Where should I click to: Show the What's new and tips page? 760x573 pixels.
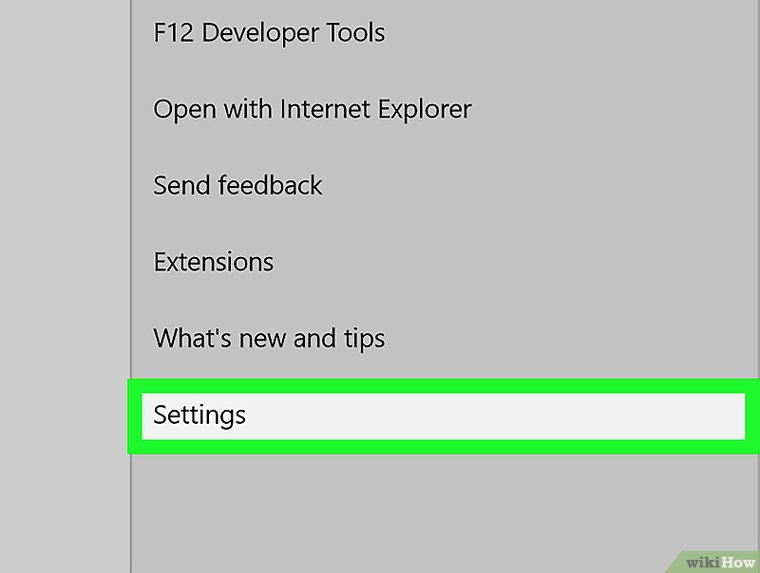pyautogui.click(x=269, y=339)
